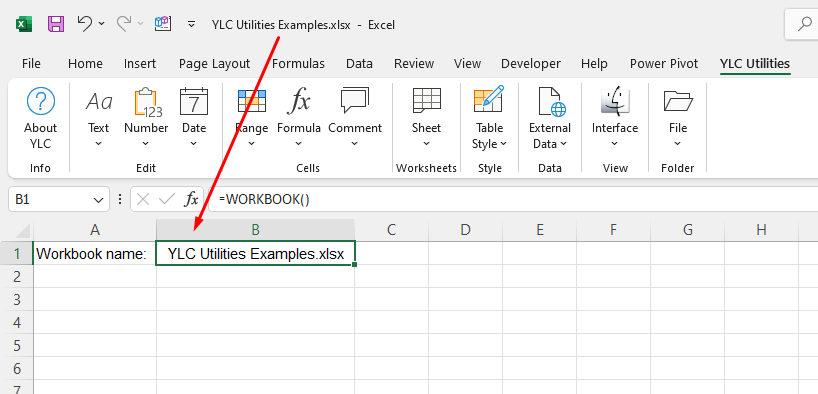Viewport: 818px width, 394px height.
Task: Expand the dropdown arrow under Formula
Action: [299, 144]
